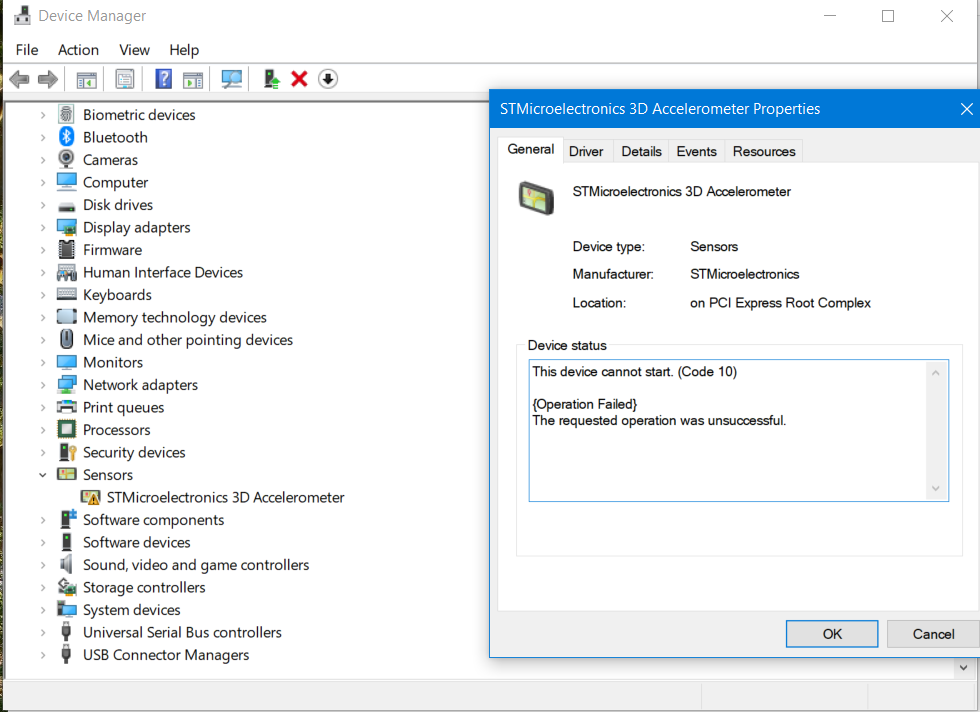The image size is (980, 712).
Task: Open the File menu
Action: [x=27, y=50]
